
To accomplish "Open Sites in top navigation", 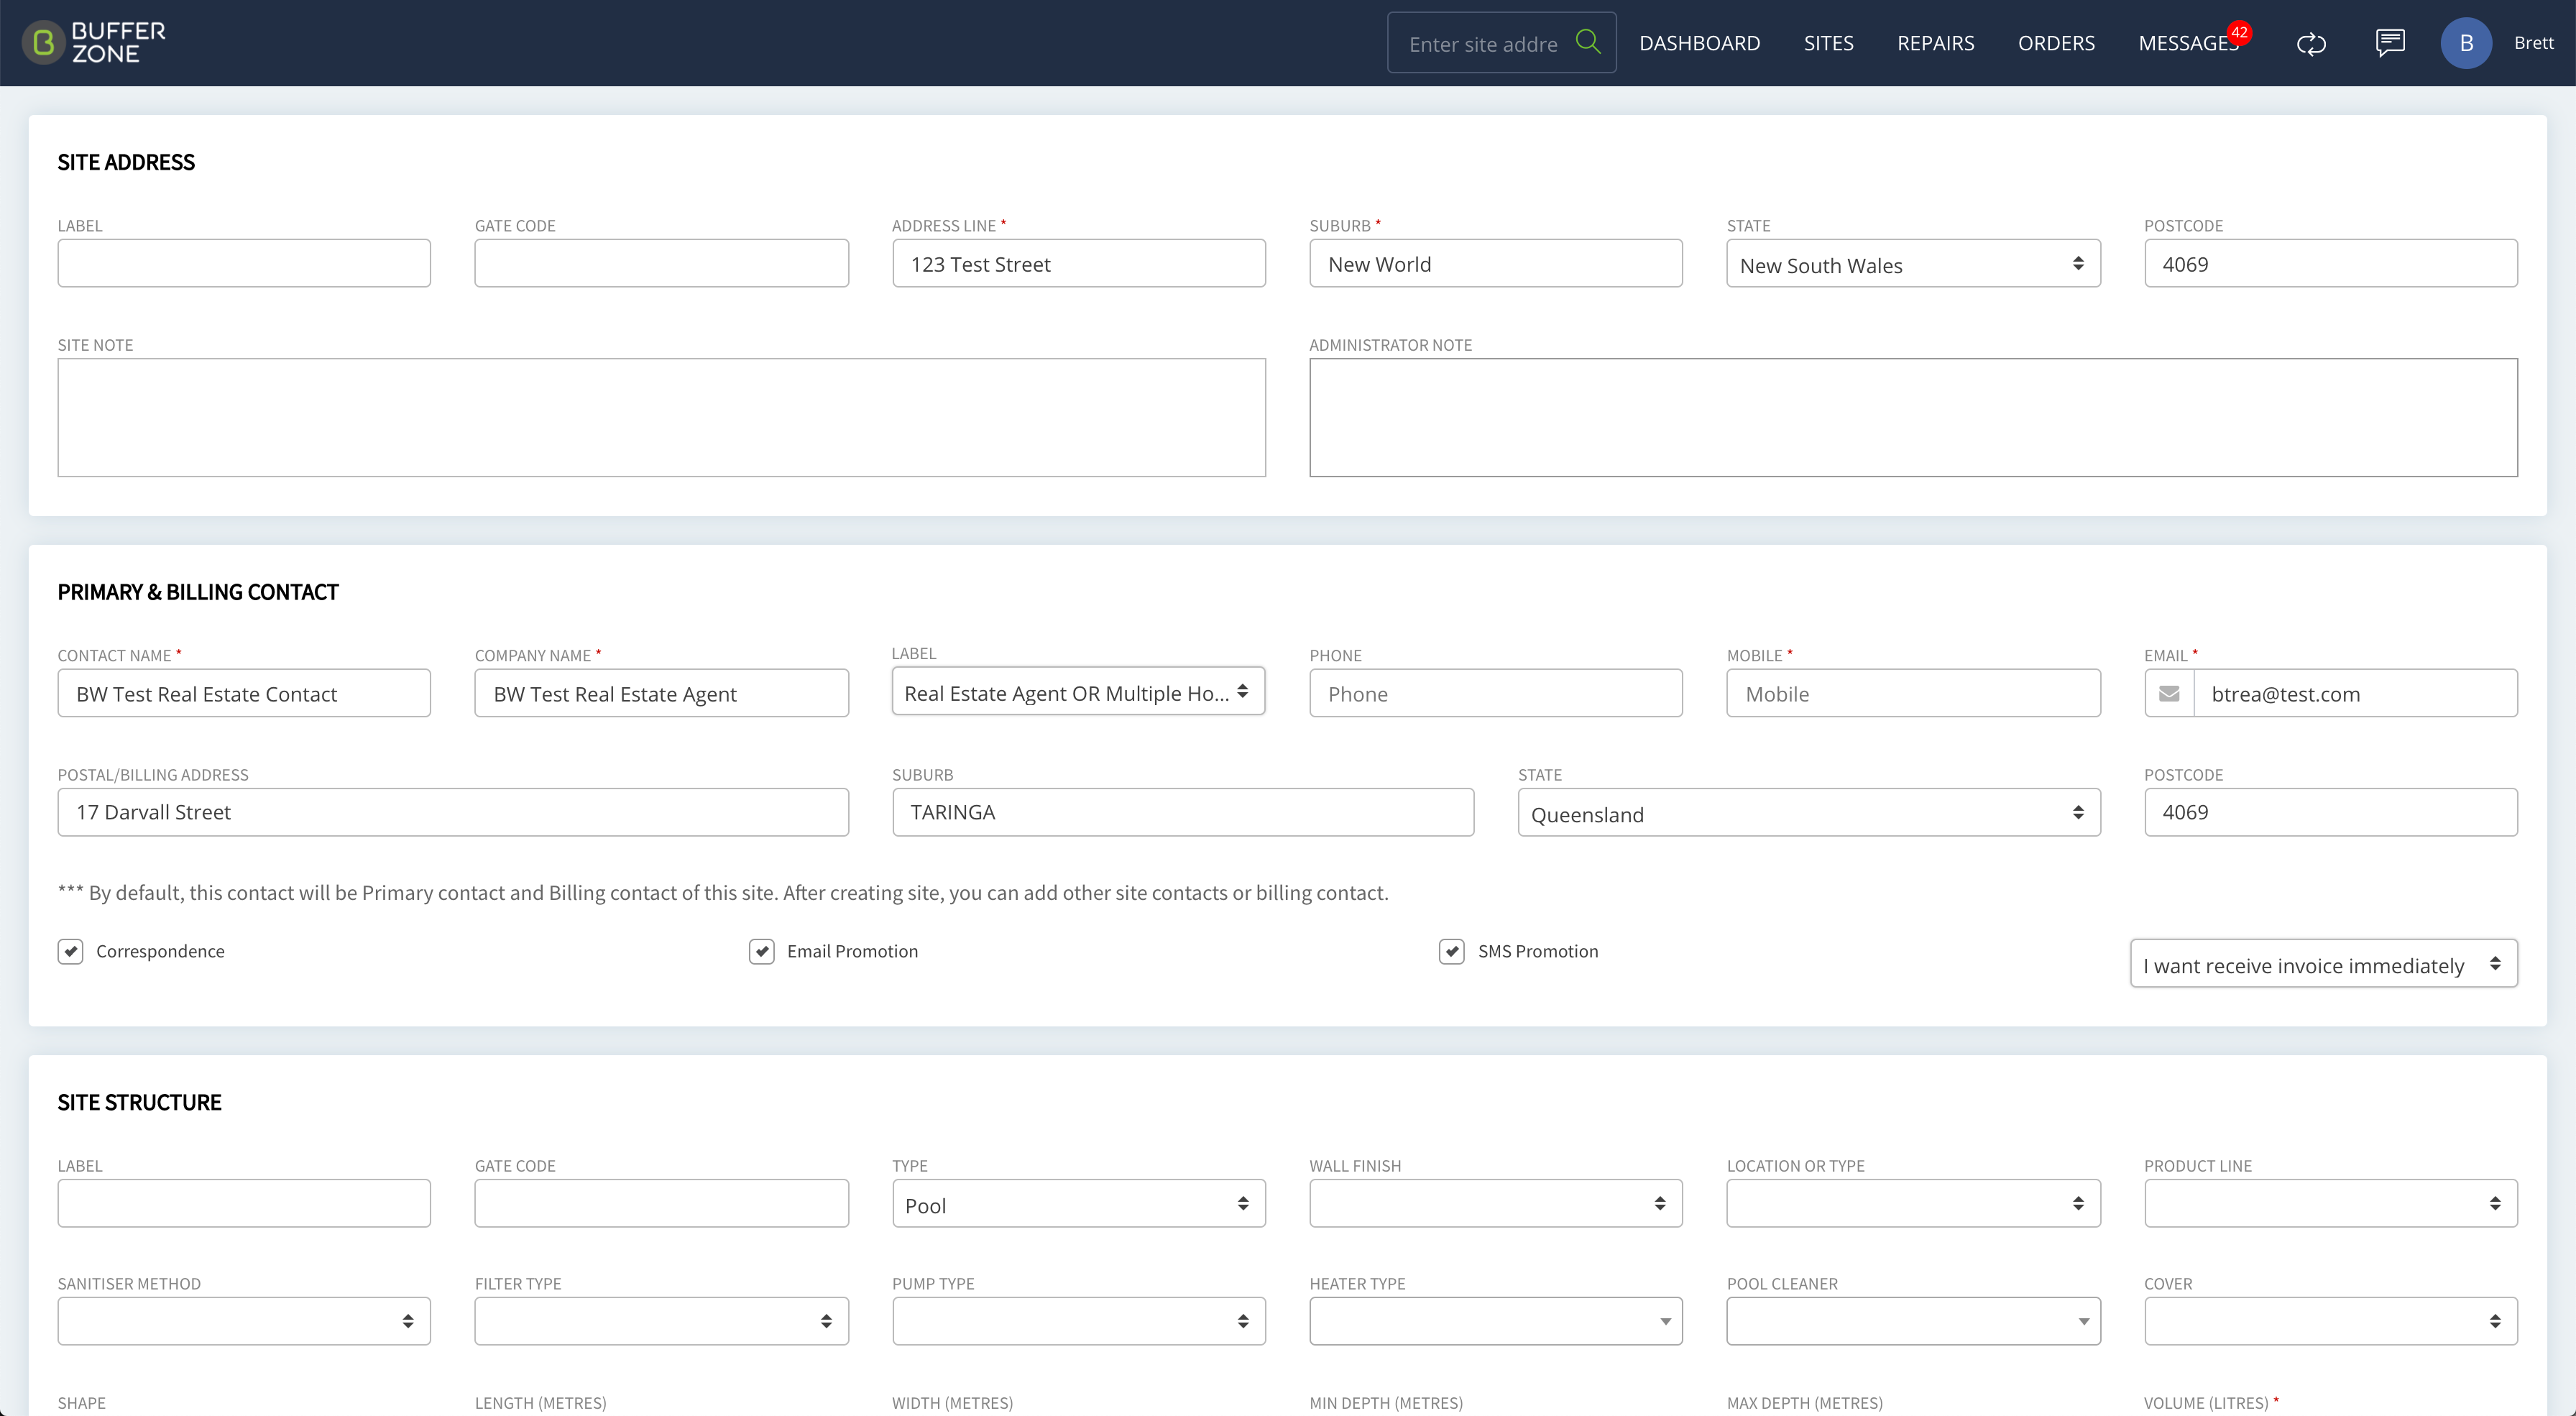I will 1828,43.
